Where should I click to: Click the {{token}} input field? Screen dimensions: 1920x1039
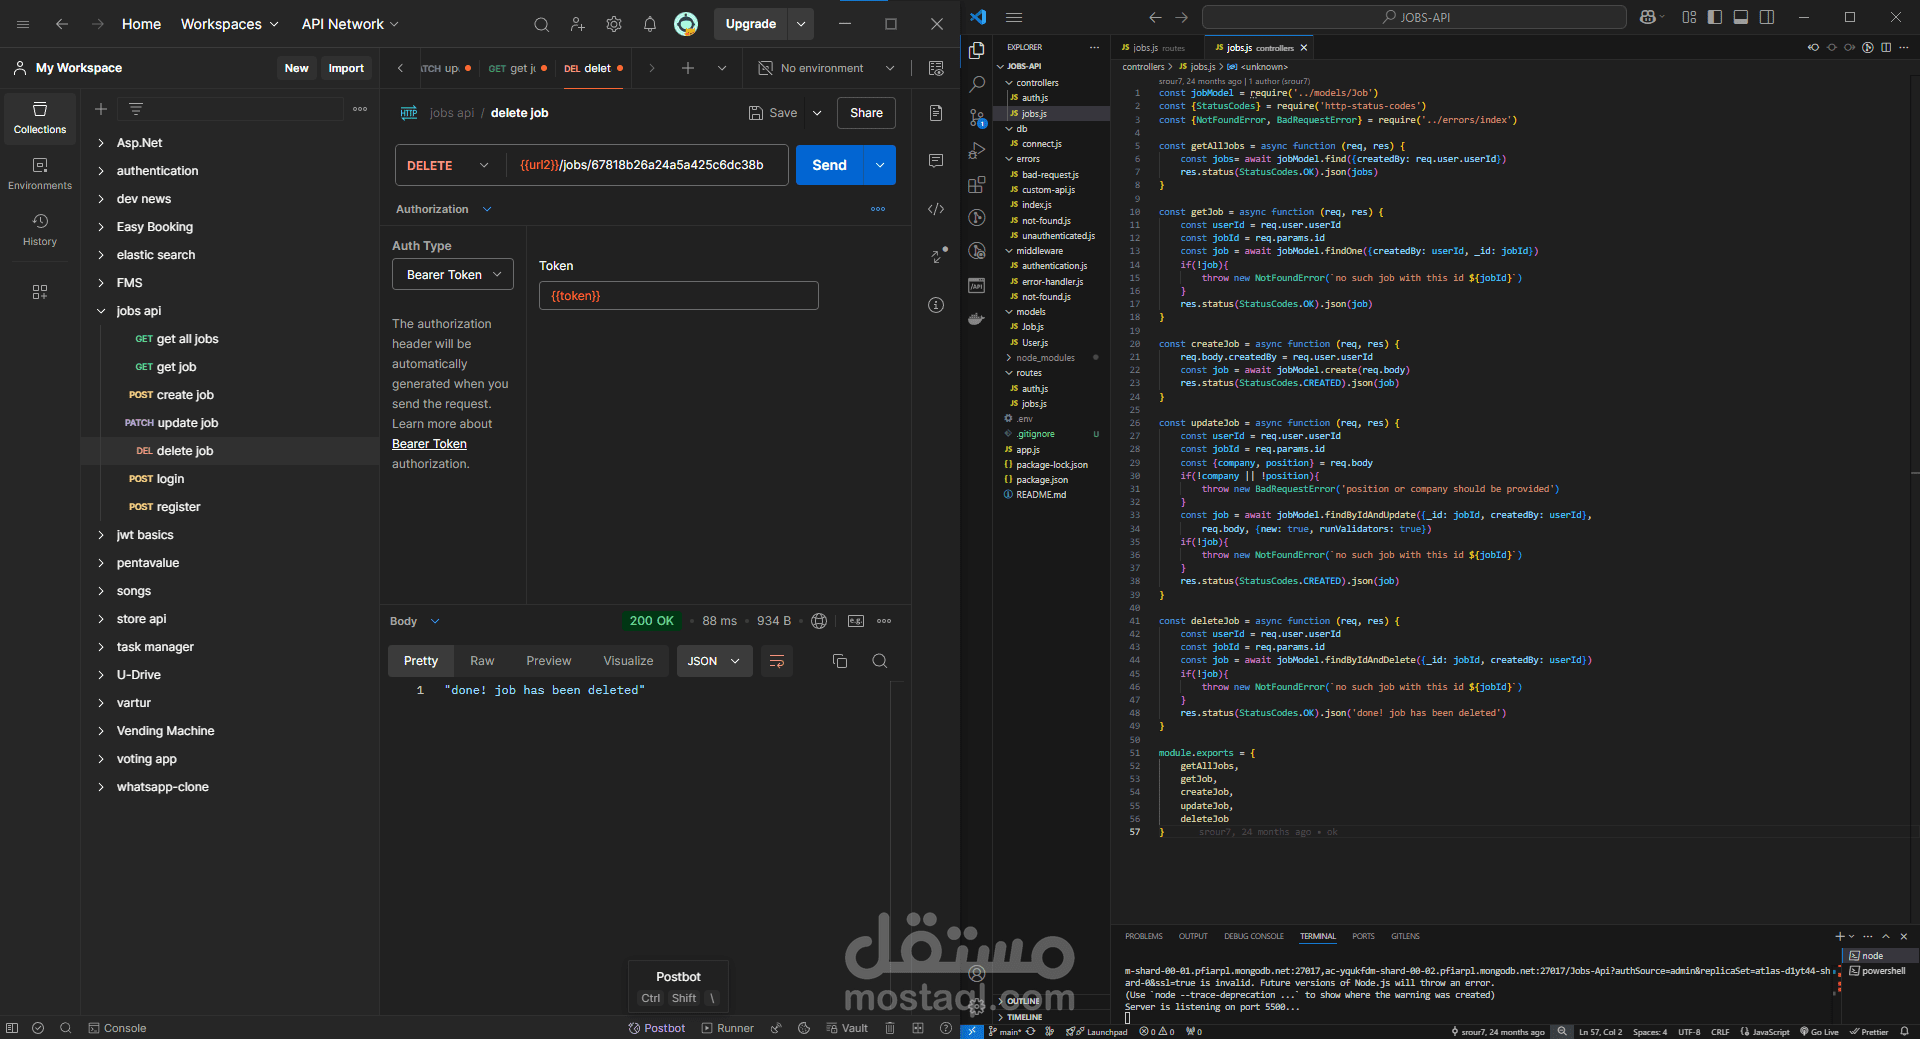point(679,296)
